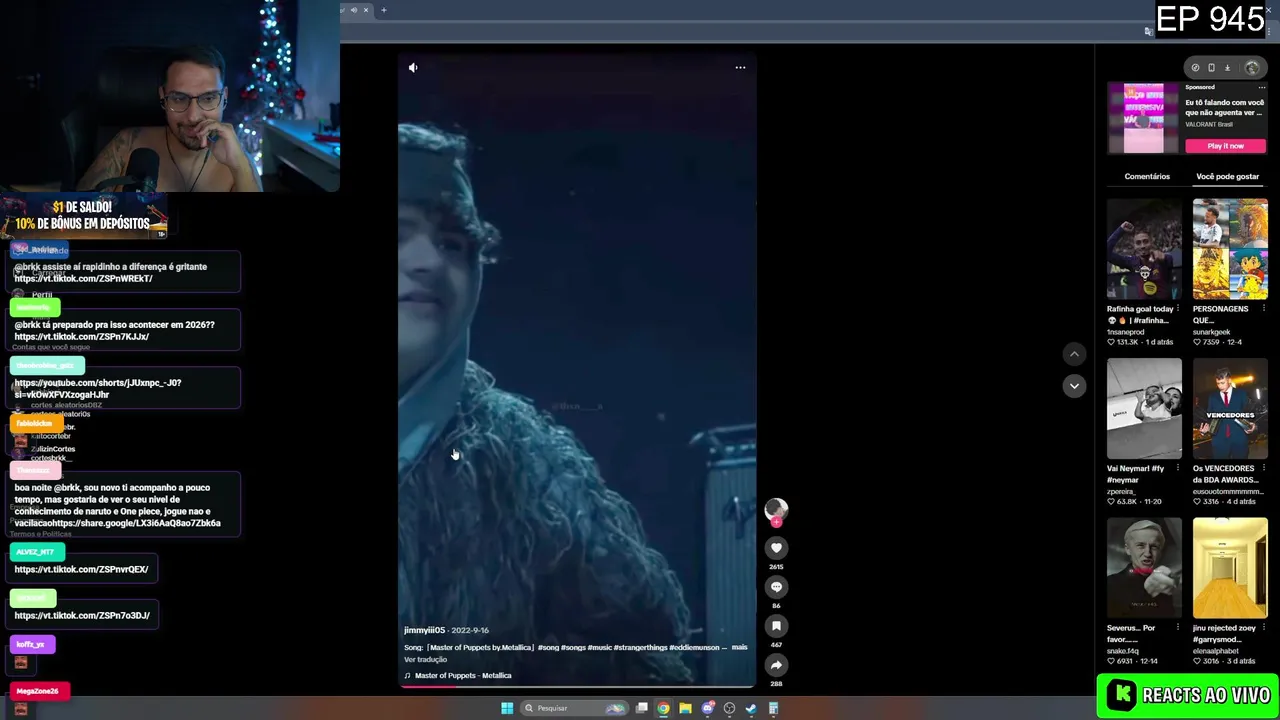
Task: Open options for Severus Por favor card
Action: [x=1177, y=628]
